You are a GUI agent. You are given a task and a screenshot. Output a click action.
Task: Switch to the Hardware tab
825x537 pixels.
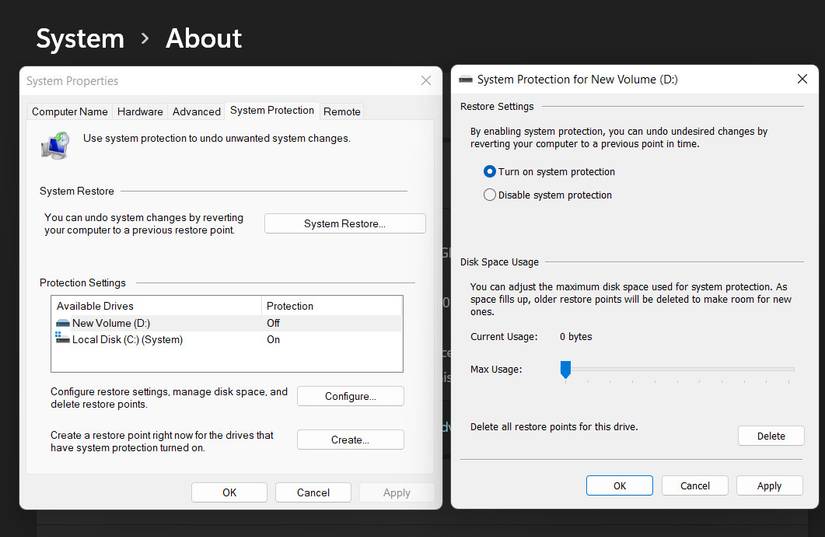click(140, 112)
